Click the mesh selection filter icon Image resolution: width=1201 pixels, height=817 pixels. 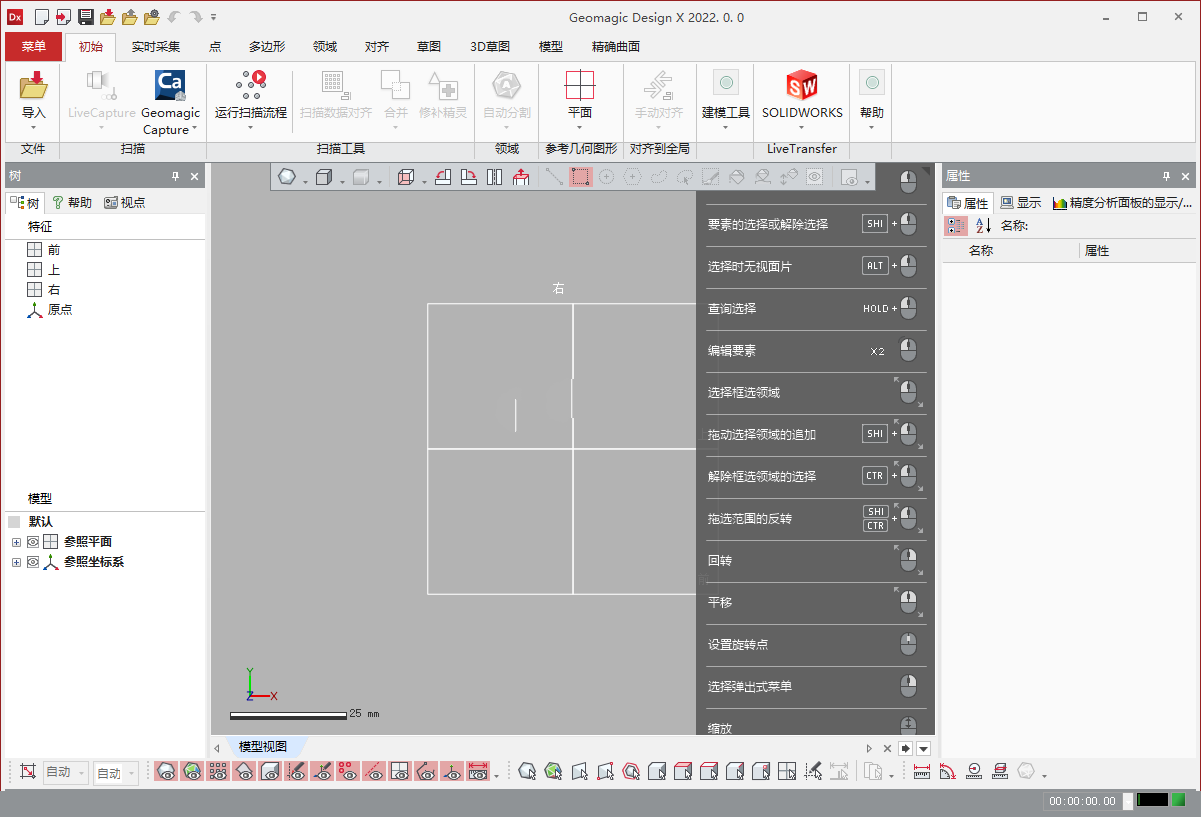[527, 772]
